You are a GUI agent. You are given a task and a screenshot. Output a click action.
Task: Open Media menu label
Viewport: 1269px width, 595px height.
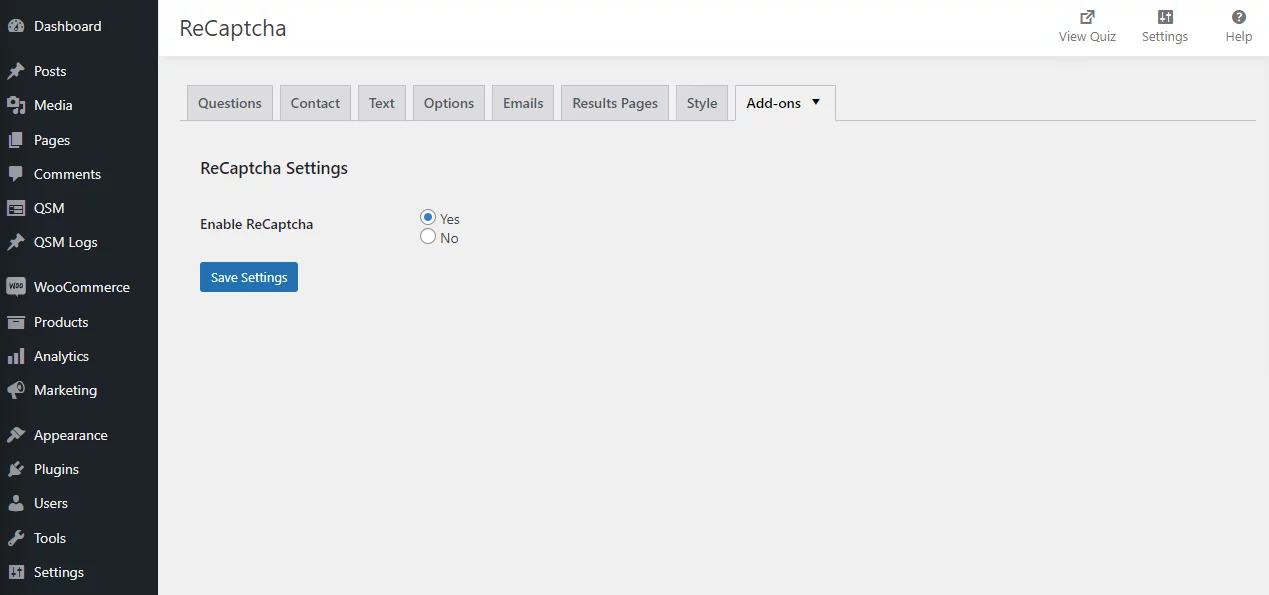pos(53,105)
